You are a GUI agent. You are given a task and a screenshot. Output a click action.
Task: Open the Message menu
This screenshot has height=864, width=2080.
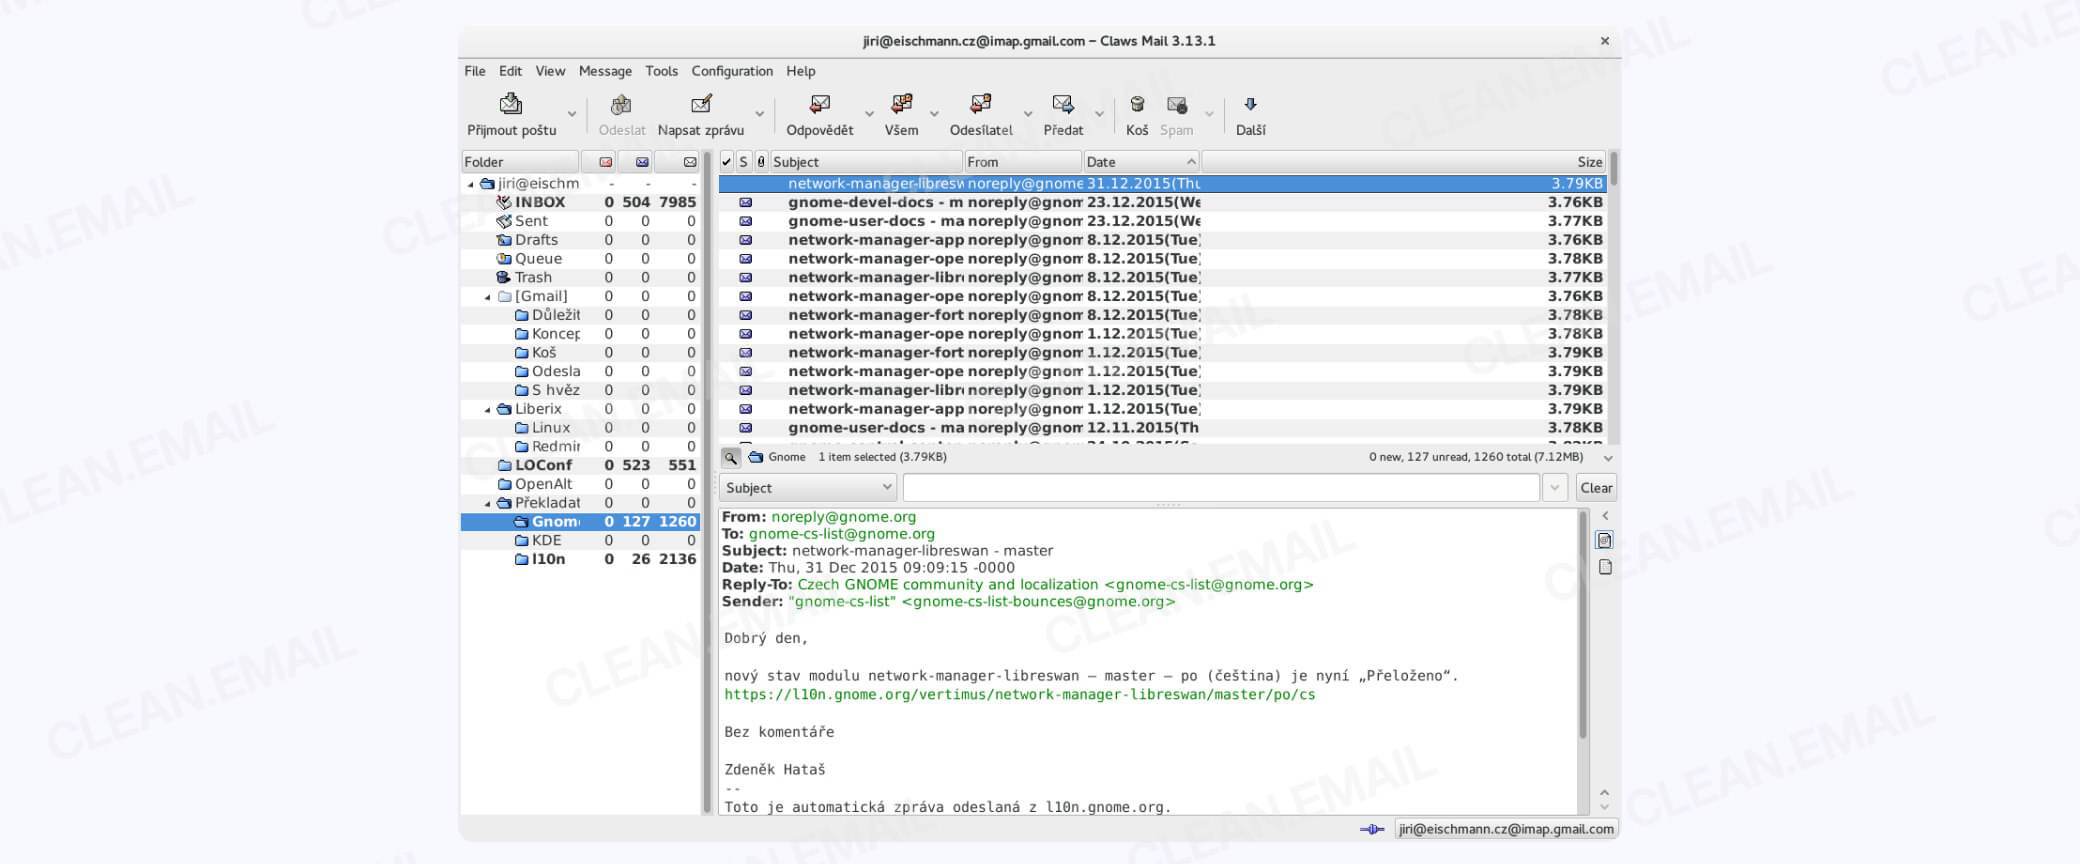coord(605,71)
